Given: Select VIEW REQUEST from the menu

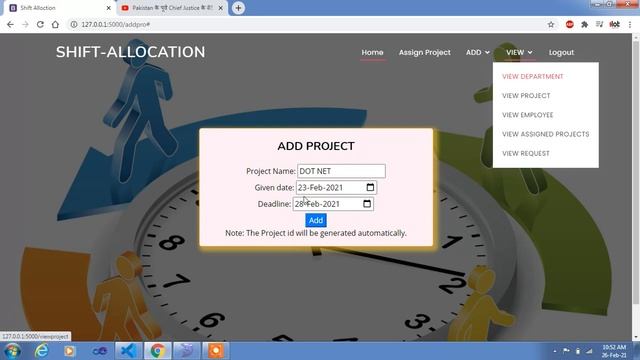Looking at the screenshot, I should point(526,153).
